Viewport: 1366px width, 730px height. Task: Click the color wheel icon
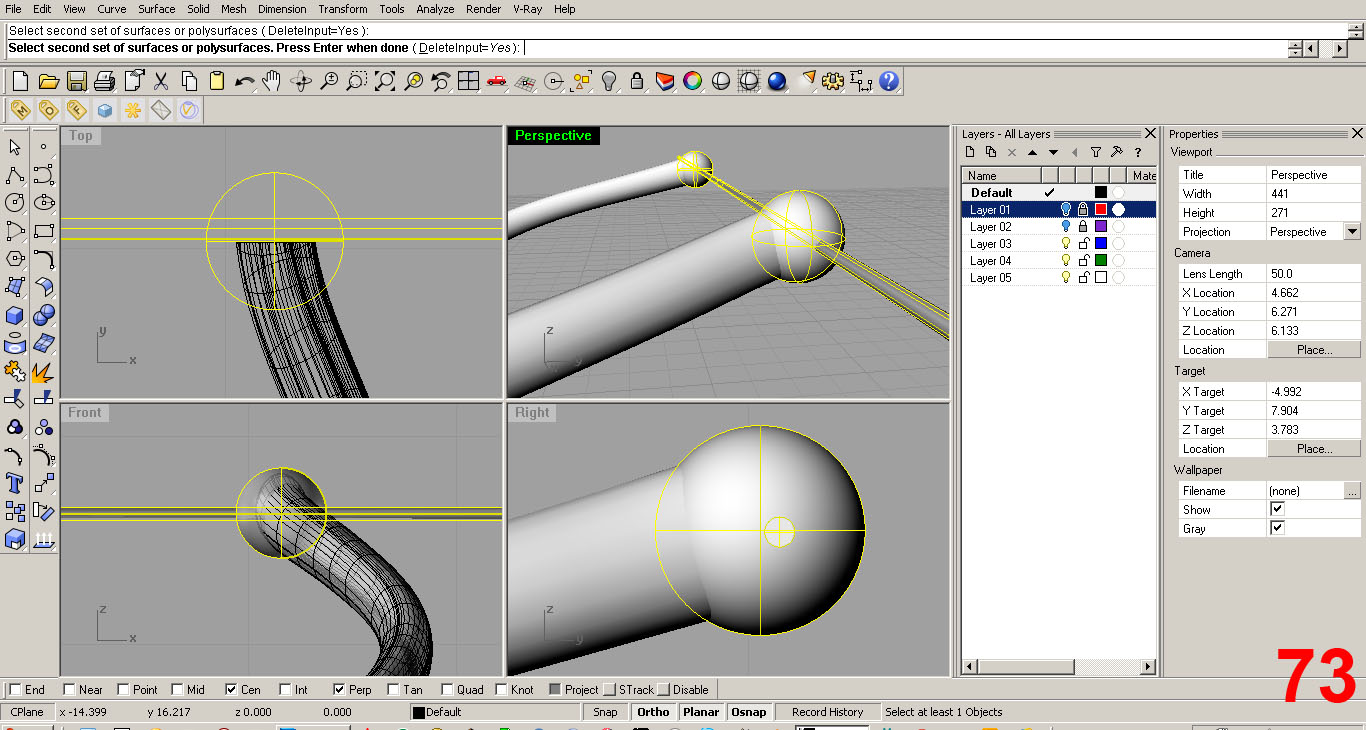[x=692, y=81]
